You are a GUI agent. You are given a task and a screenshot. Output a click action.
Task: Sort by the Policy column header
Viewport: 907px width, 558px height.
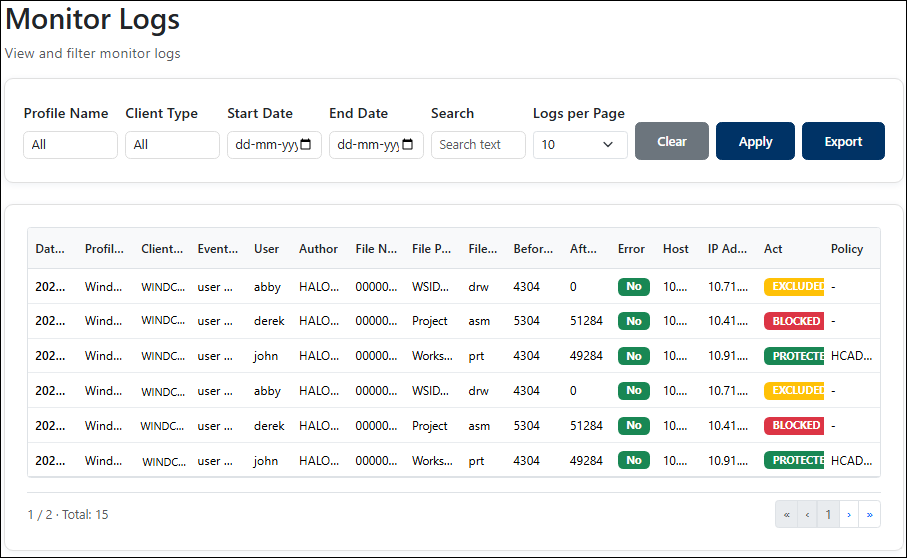pyautogui.click(x=847, y=249)
